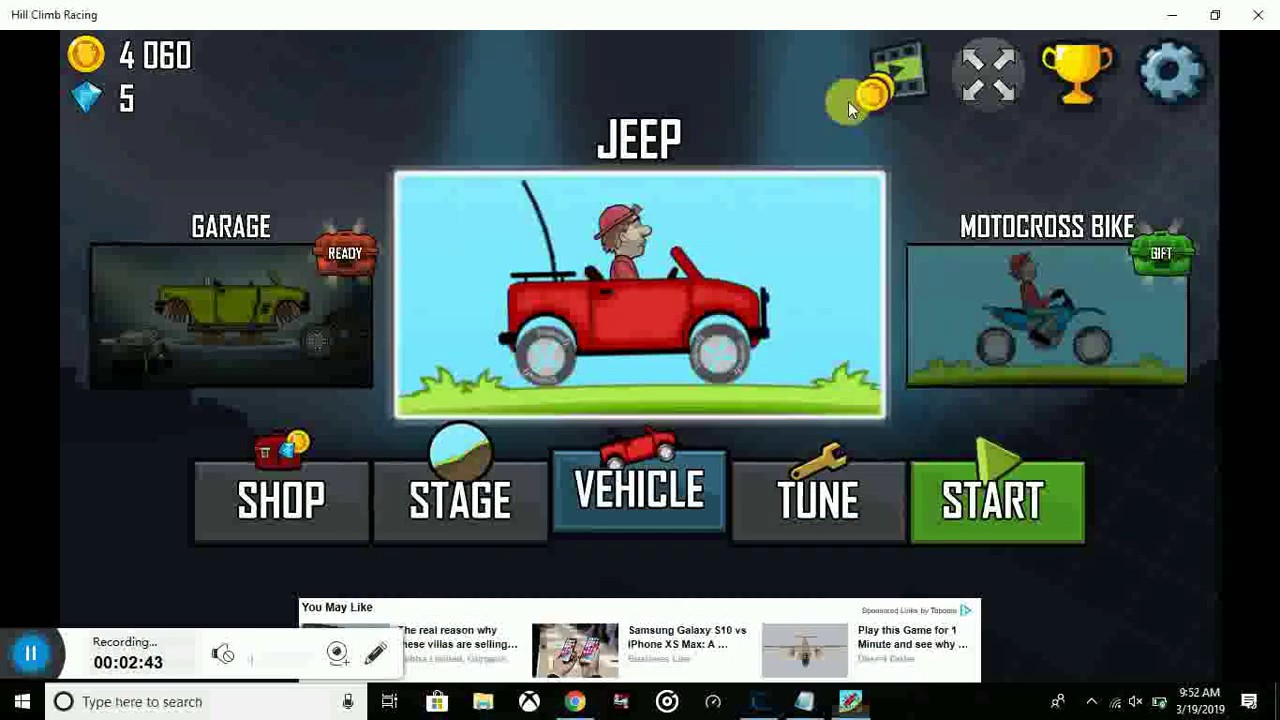
Task: Click the JEEP title text
Action: tap(639, 139)
